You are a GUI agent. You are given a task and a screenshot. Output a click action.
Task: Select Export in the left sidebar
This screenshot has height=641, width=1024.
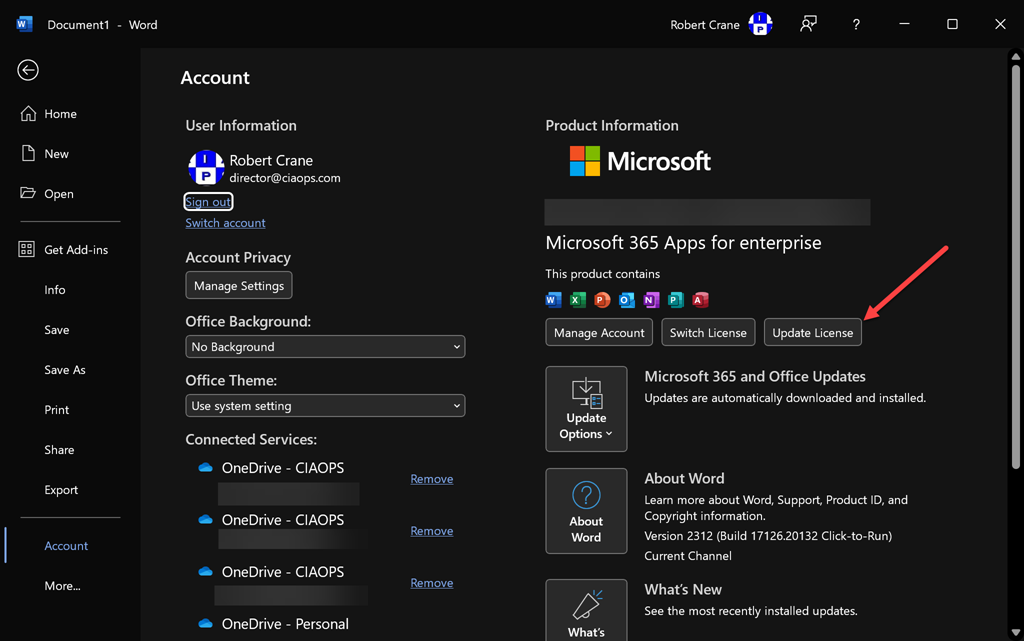pyautogui.click(x=61, y=490)
